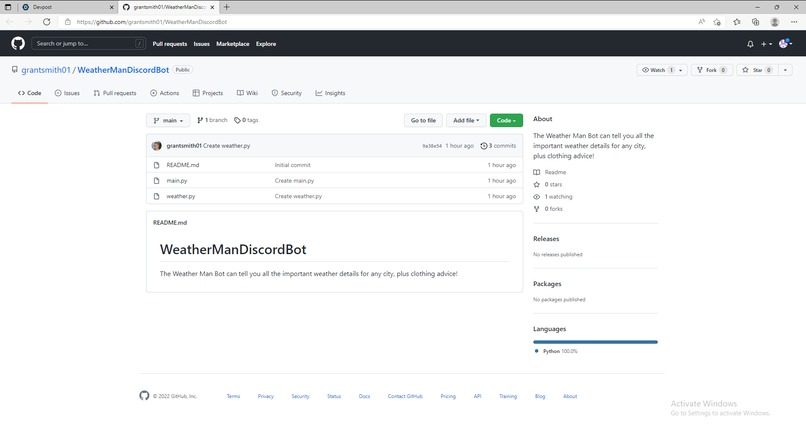The image size is (806, 438).
Task: Open the grantsmith01 owner link
Action: click(x=46, y=70)
